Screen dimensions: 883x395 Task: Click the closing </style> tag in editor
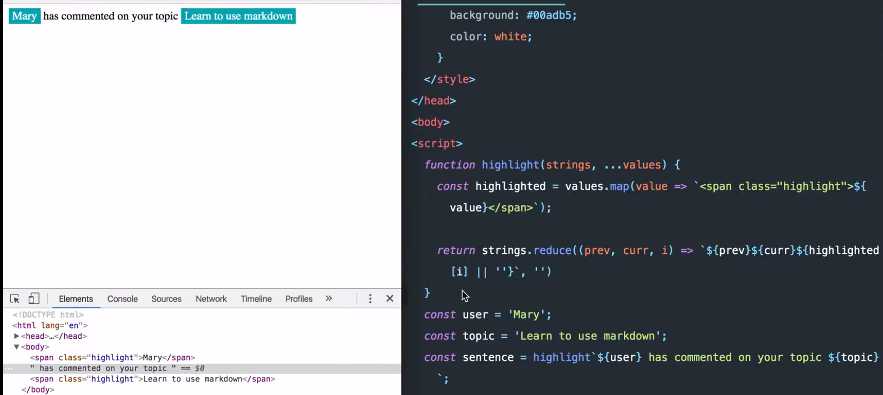point(449,79)
